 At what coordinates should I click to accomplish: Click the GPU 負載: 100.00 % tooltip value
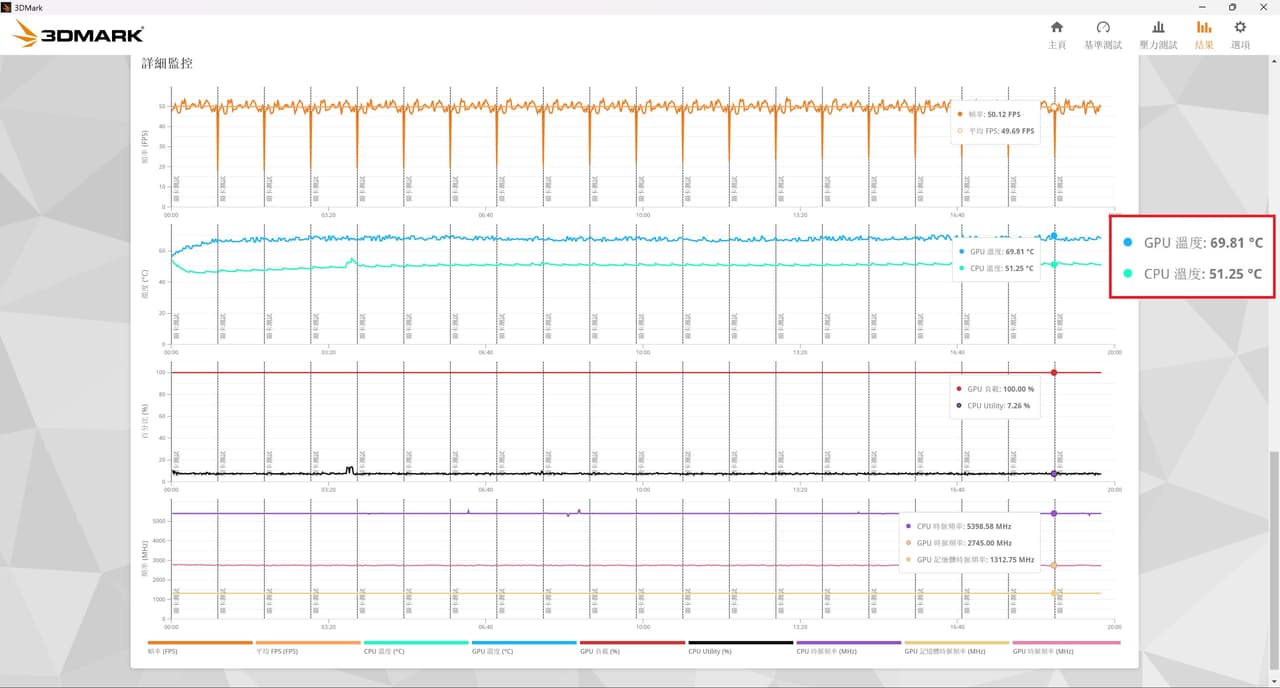tap(1000, 389)
